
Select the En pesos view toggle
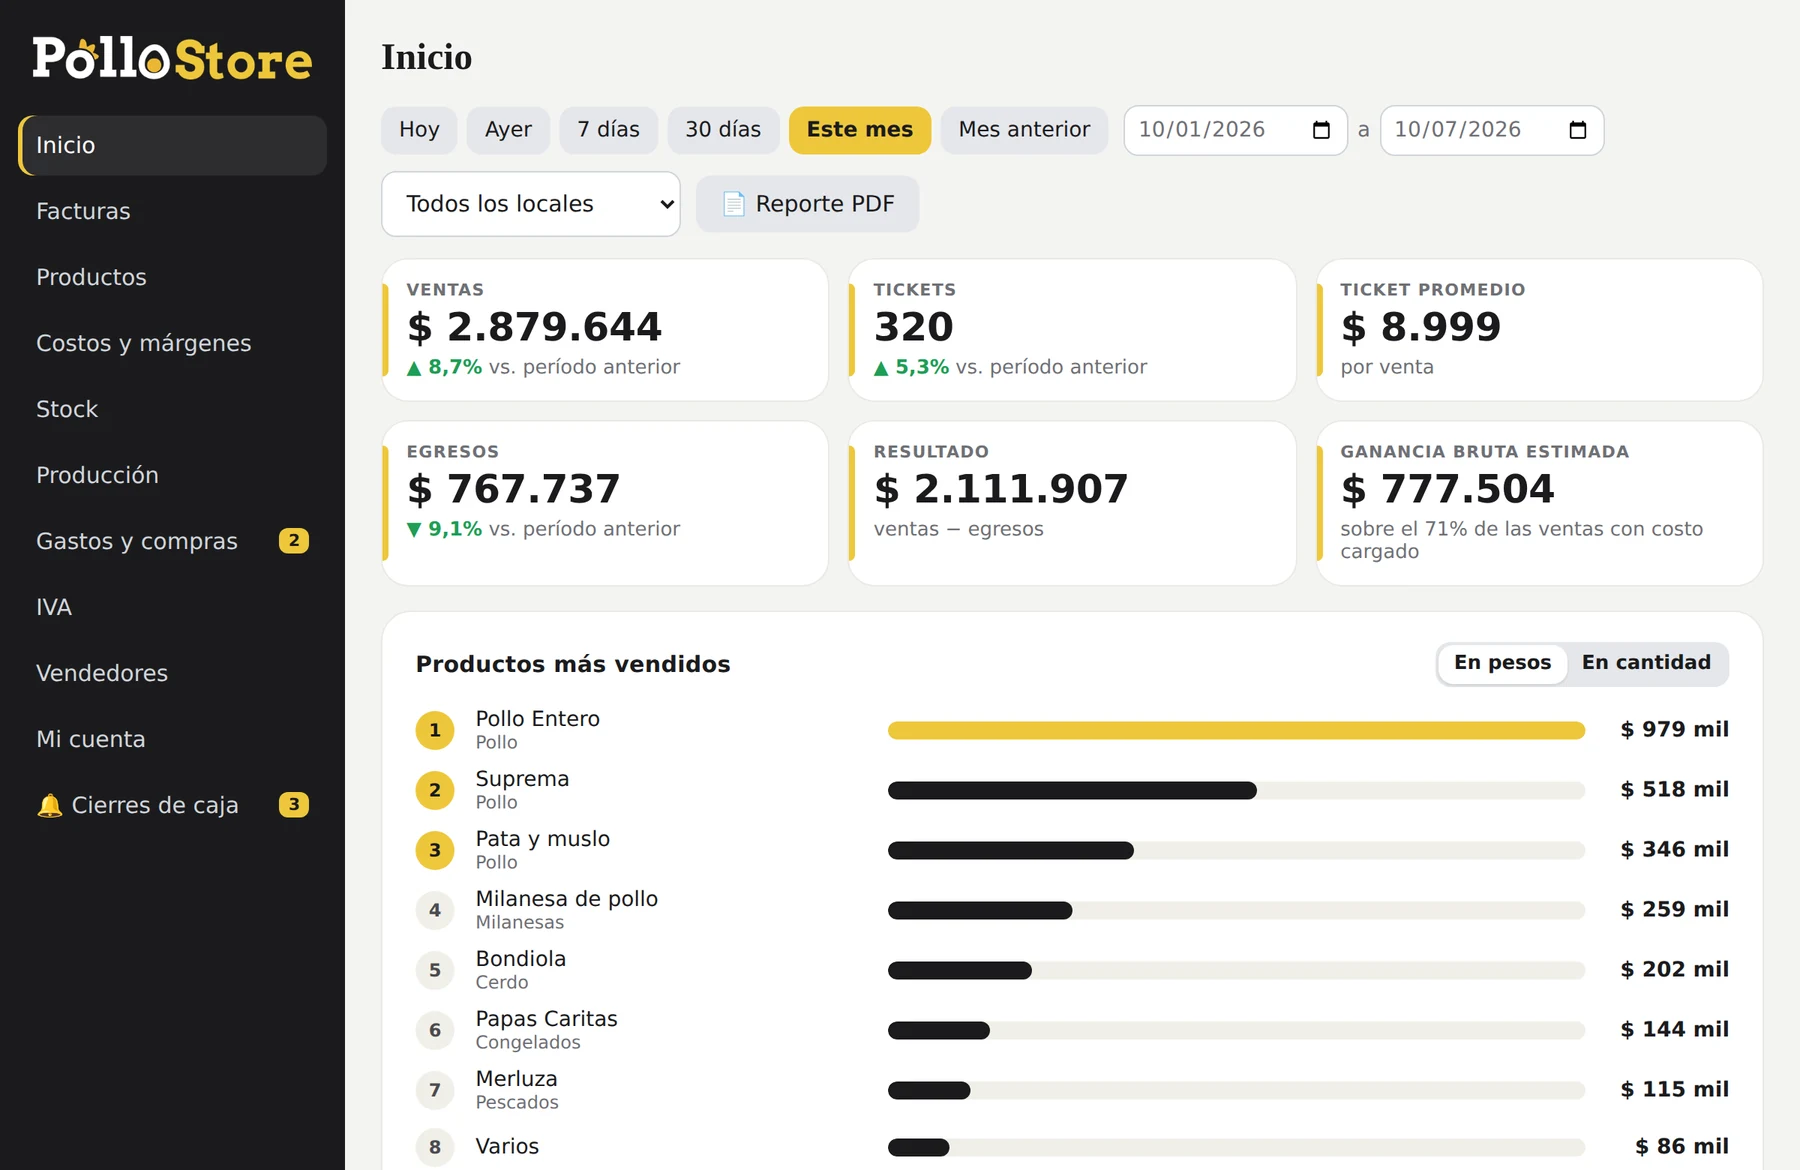tap(1502, 663)
